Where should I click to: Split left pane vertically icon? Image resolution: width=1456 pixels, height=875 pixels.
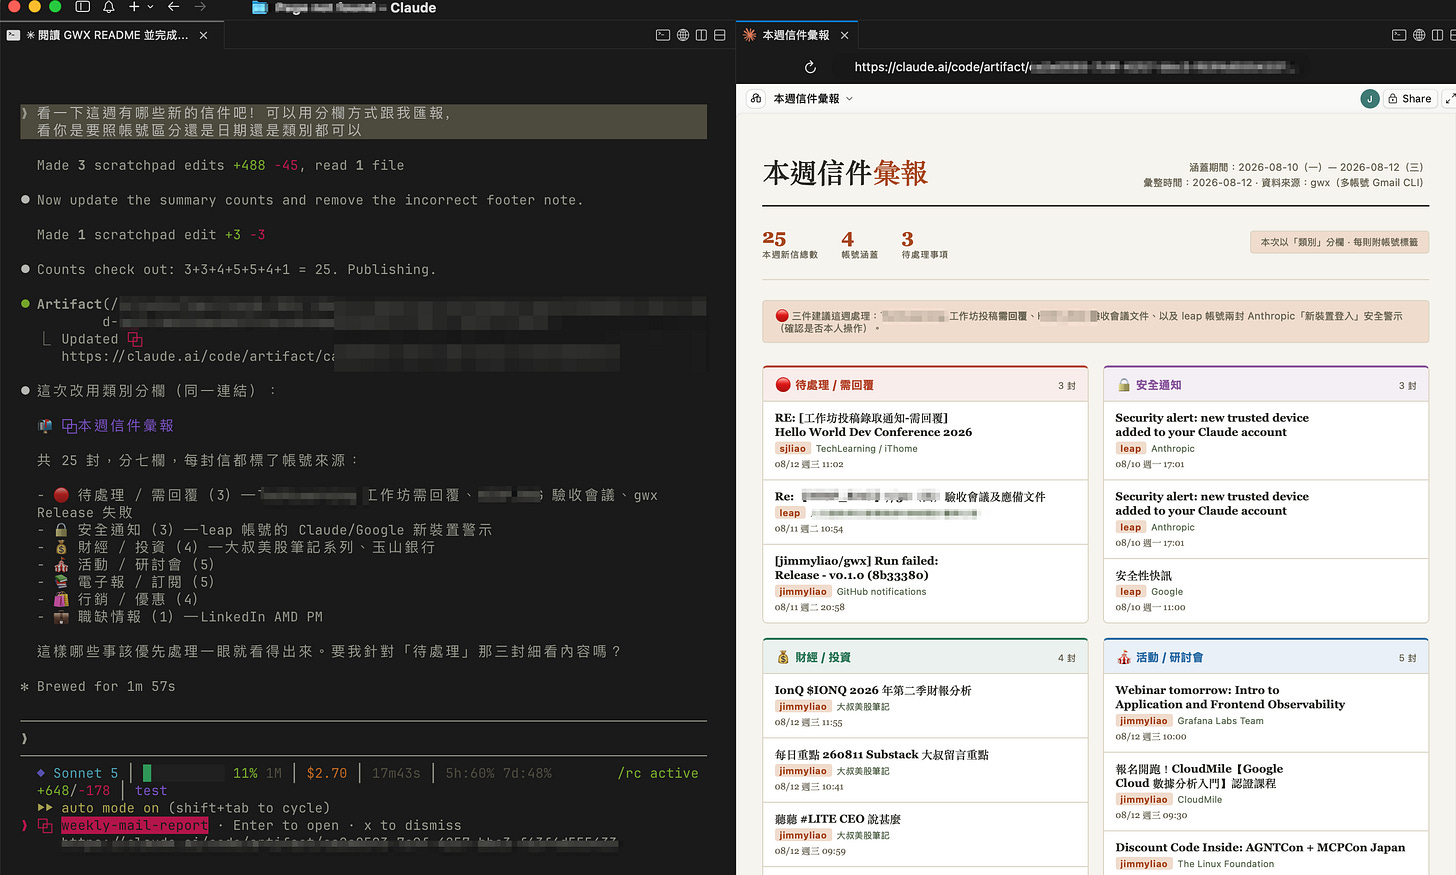click(x=702, y=35)
